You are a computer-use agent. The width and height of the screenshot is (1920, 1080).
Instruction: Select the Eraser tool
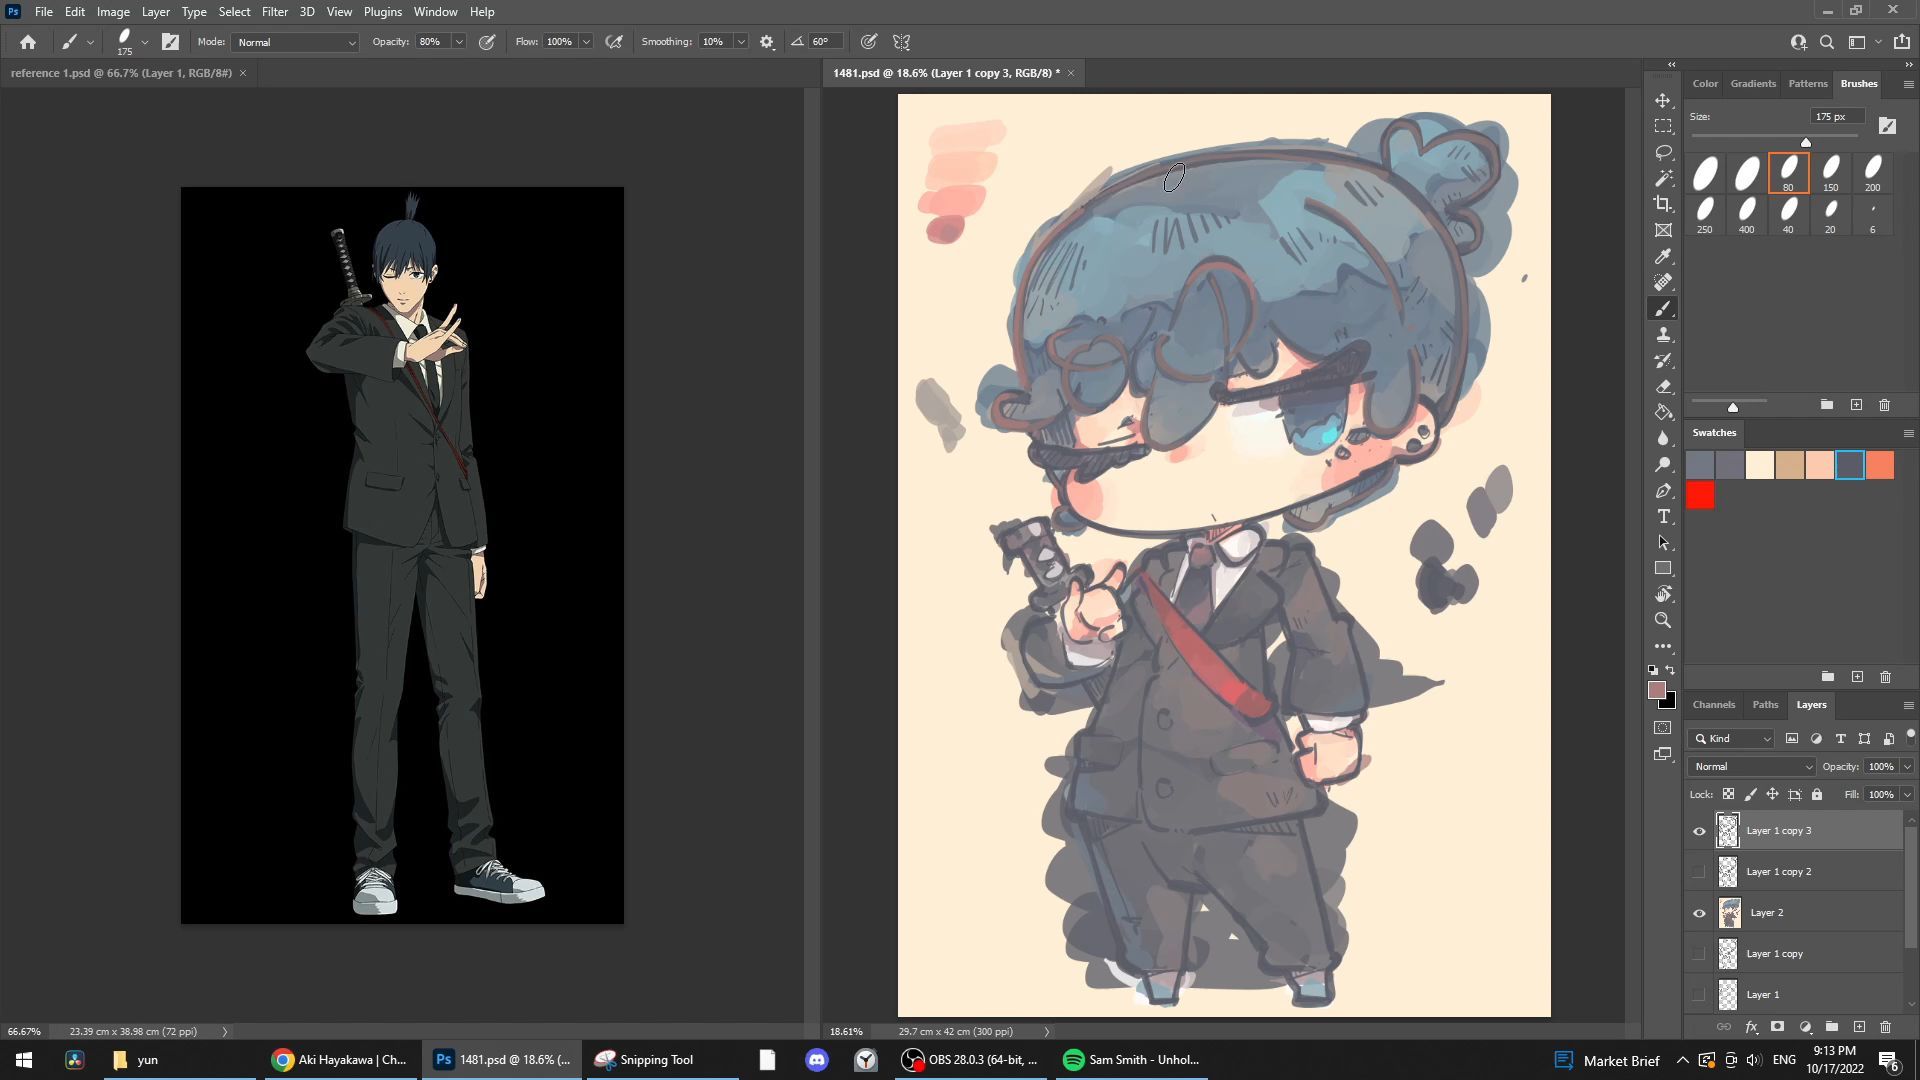[x=1663, y=387]
